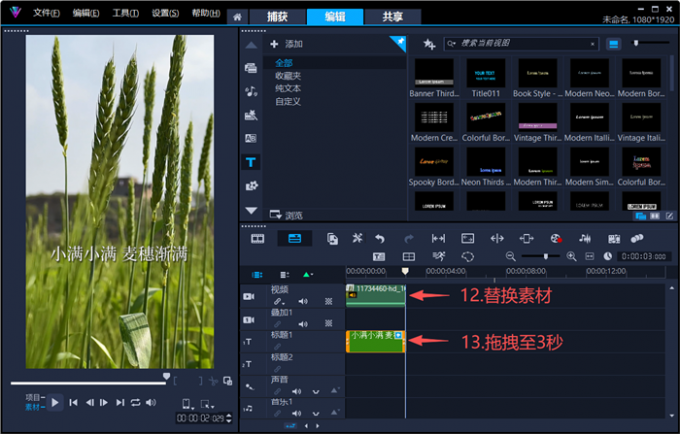Mute the 视频 track speaker

(303, 301)
